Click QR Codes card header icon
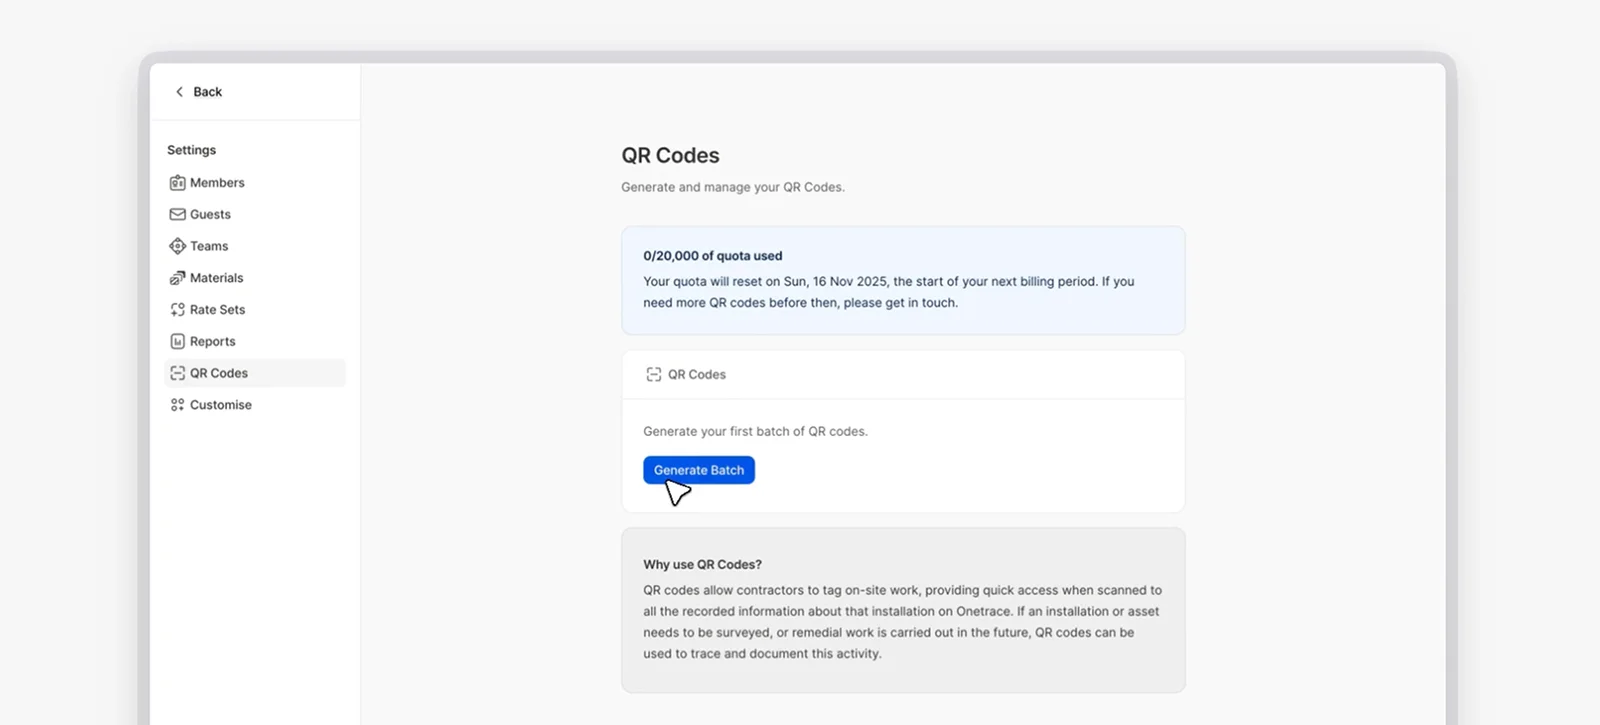Viewport: 1600px width, 725px height. (653, 374)
